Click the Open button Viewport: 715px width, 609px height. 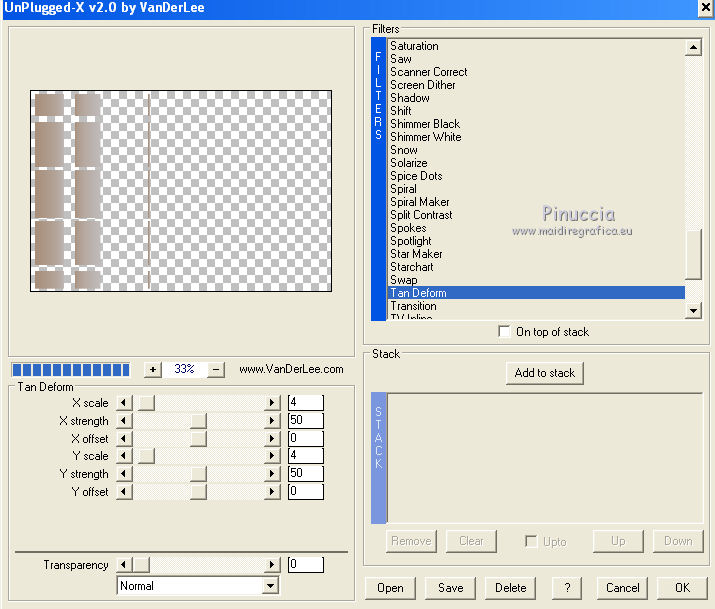(390, 588)
